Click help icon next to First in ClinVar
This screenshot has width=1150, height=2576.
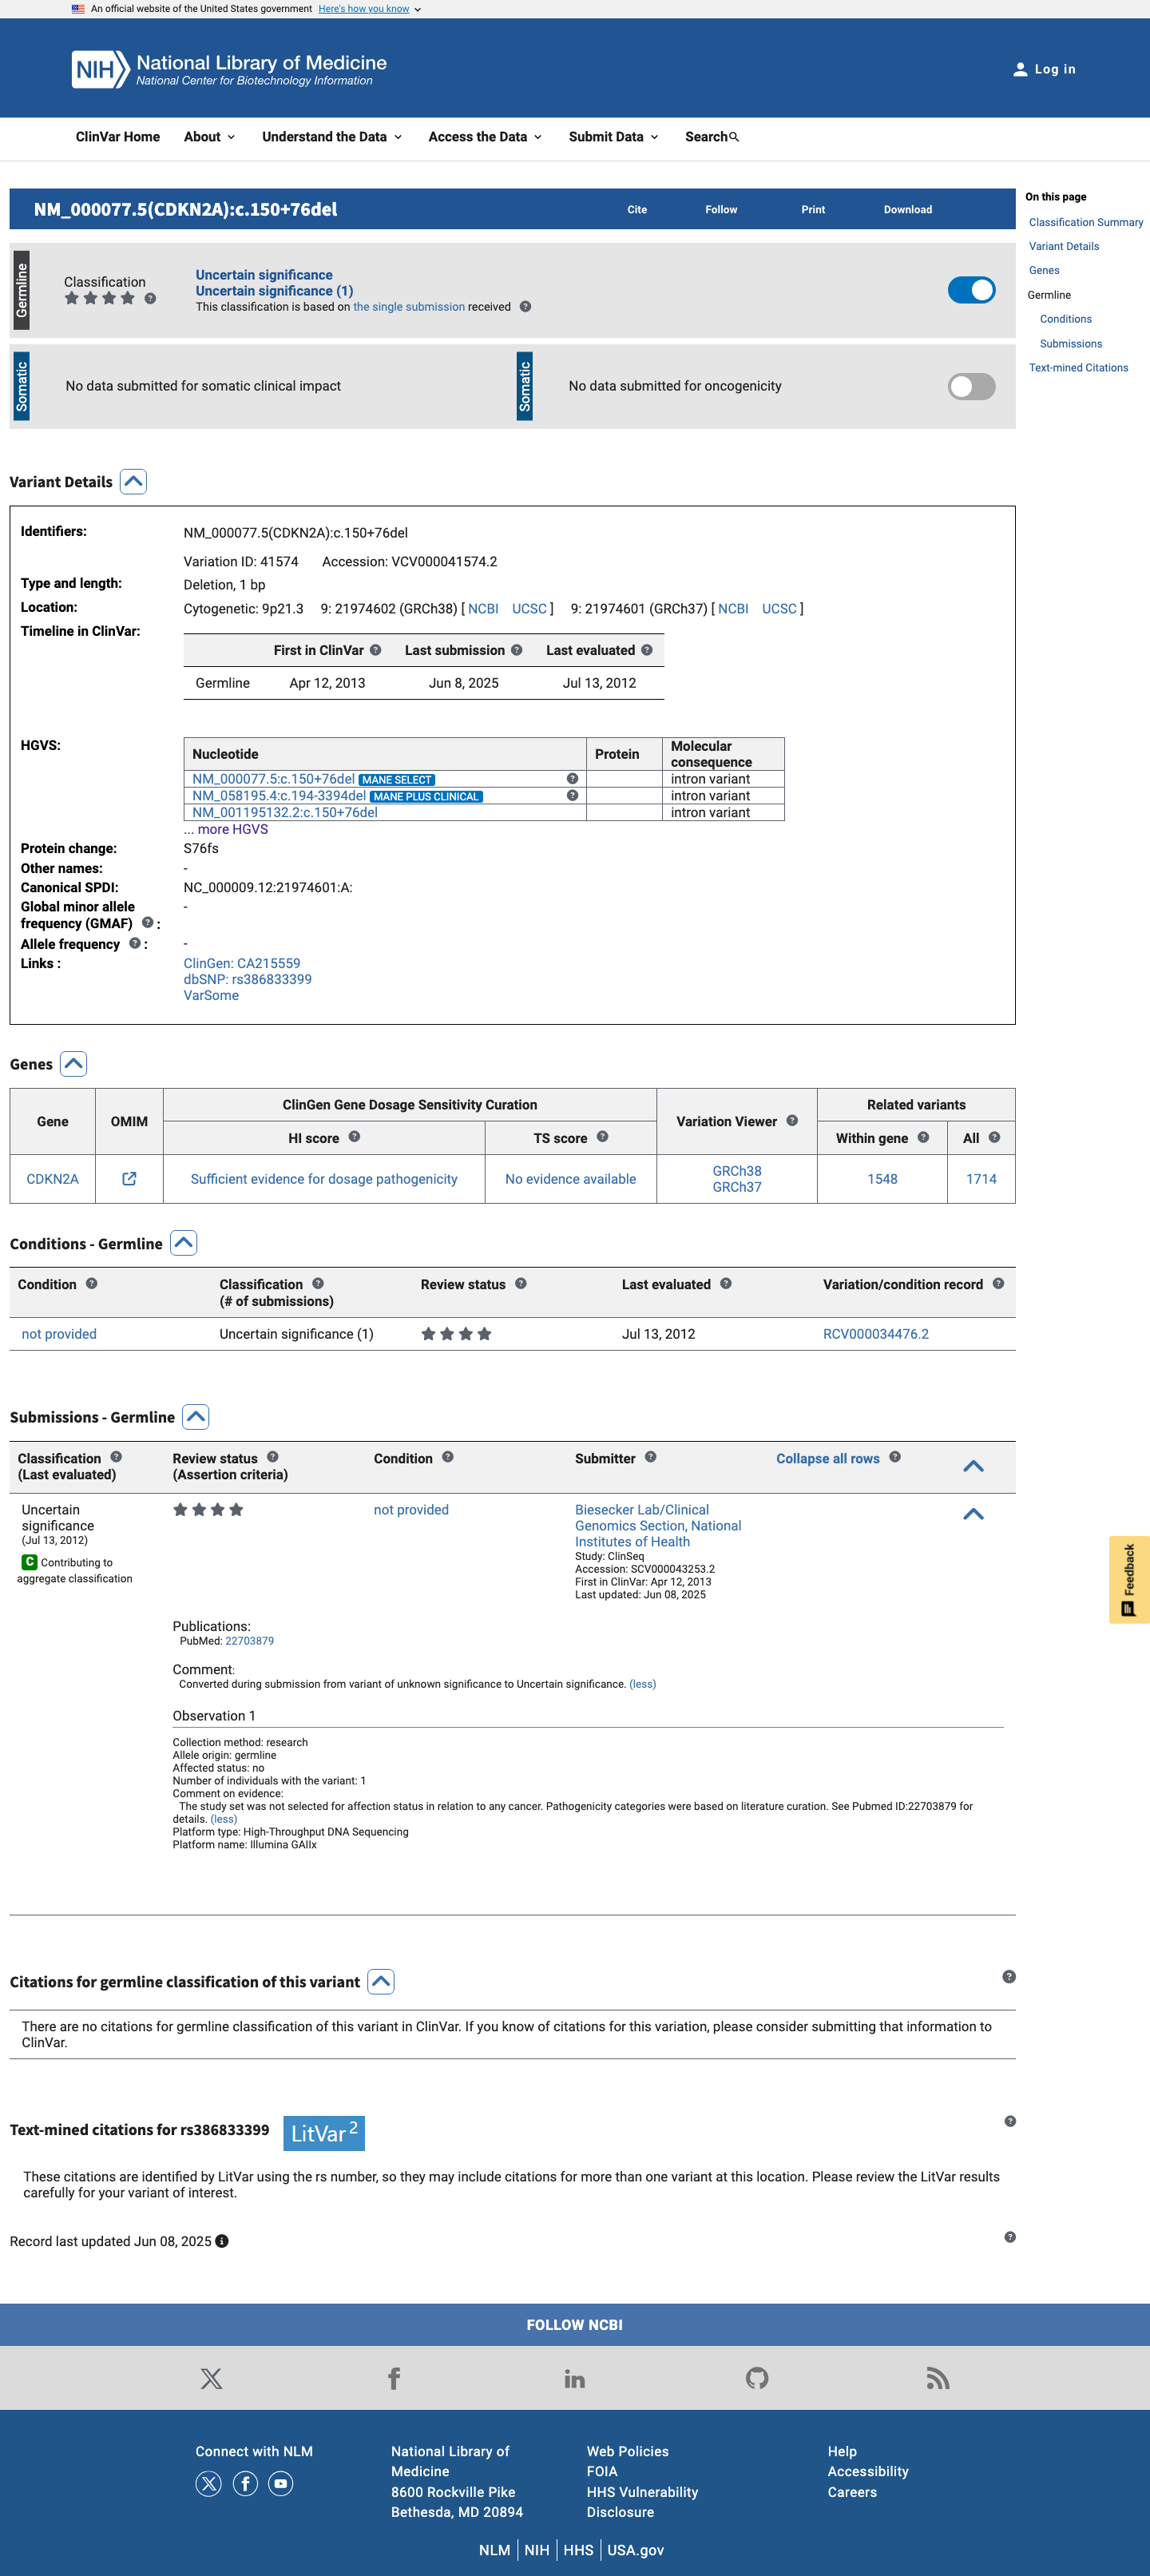(375, 650)
